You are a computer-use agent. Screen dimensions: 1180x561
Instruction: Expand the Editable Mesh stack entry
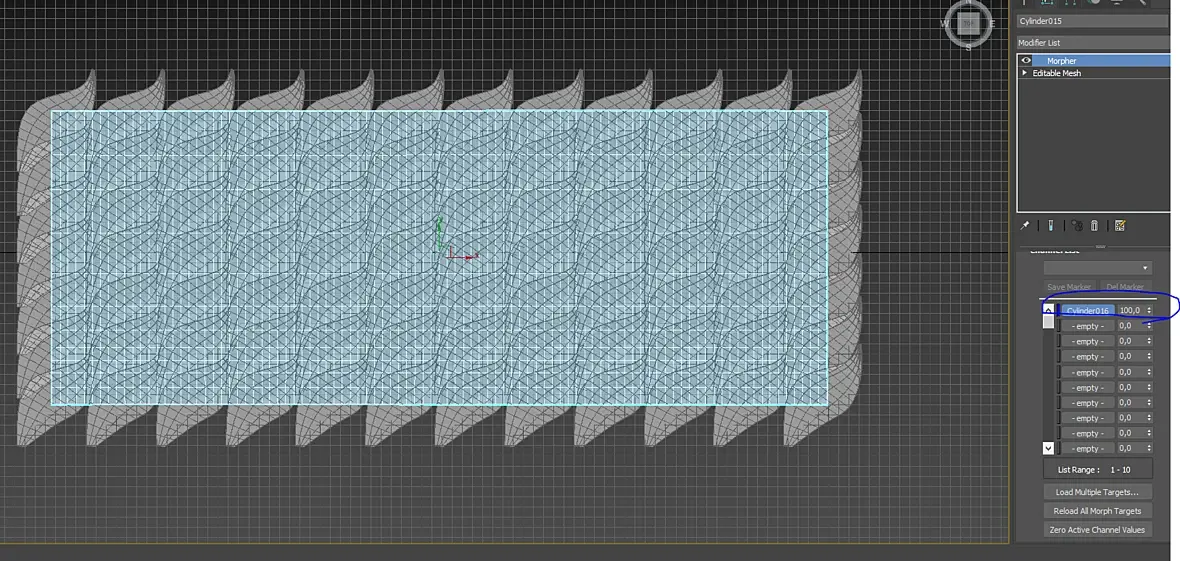coord(1024,73)
